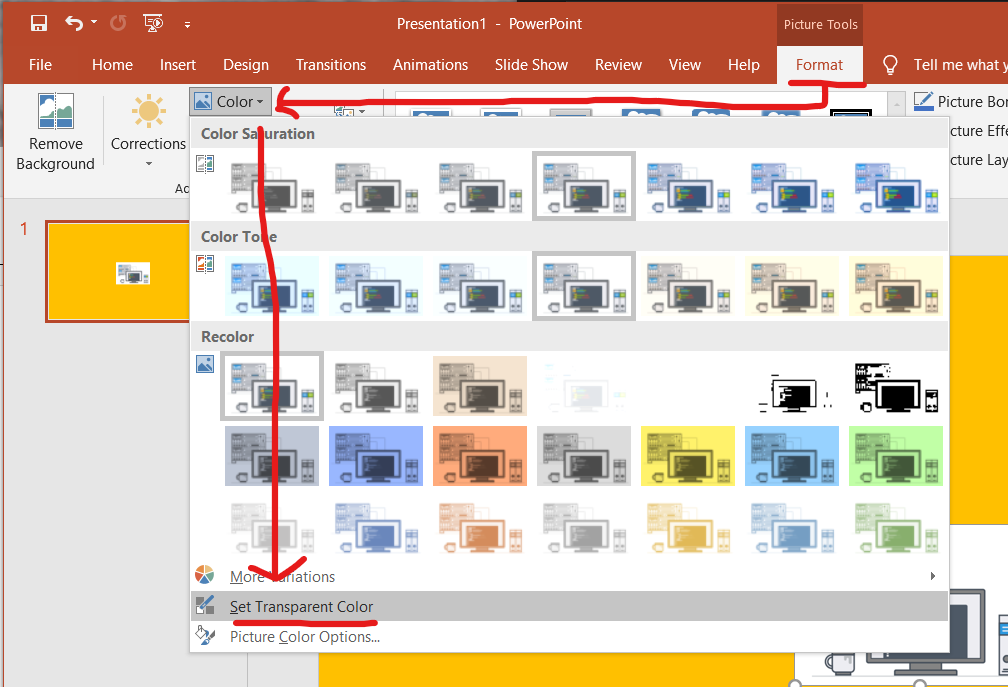Go to the Transitions tab
The width and height of the screenshot is (1008, 687).
coord(330,65)
